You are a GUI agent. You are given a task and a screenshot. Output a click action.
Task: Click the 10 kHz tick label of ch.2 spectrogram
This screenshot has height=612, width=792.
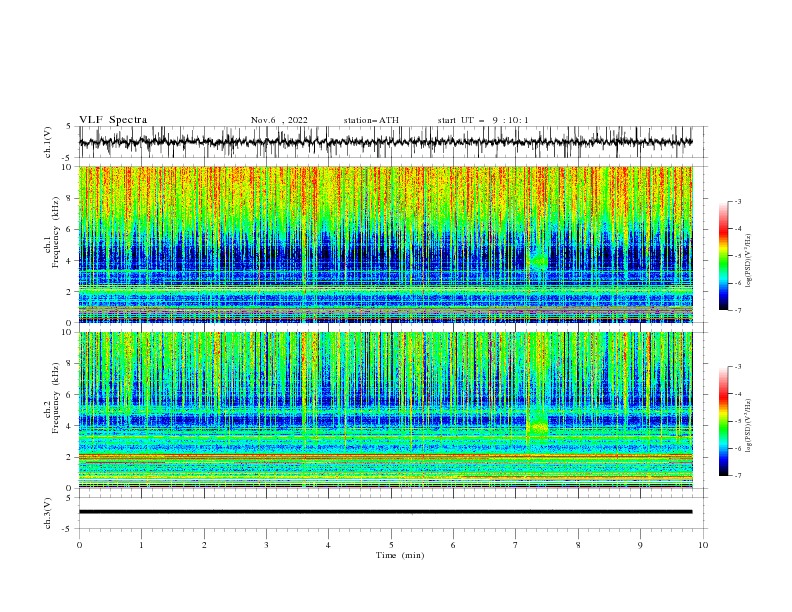[67, 332]
